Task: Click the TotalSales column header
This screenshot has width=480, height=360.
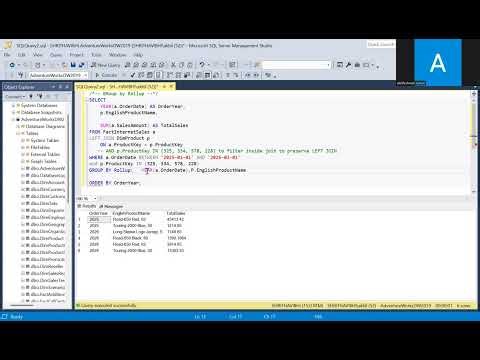Action: pos(176,213)
